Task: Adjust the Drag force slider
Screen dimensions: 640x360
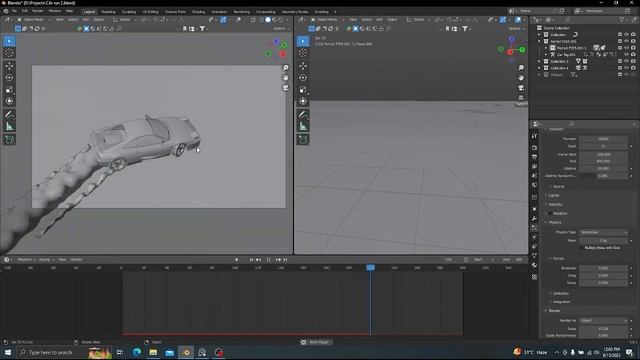Action: tap(603, 276)
